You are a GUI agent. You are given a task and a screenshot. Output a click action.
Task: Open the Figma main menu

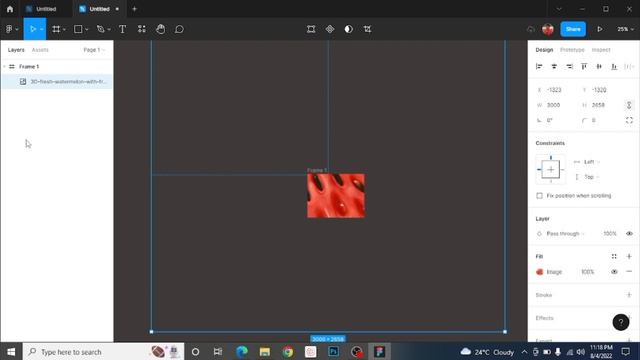[x=11, y=29]
